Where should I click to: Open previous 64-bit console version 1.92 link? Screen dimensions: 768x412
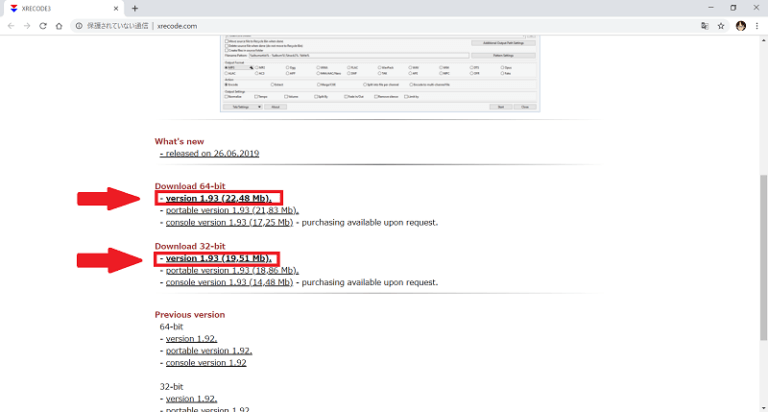(208, 362)
